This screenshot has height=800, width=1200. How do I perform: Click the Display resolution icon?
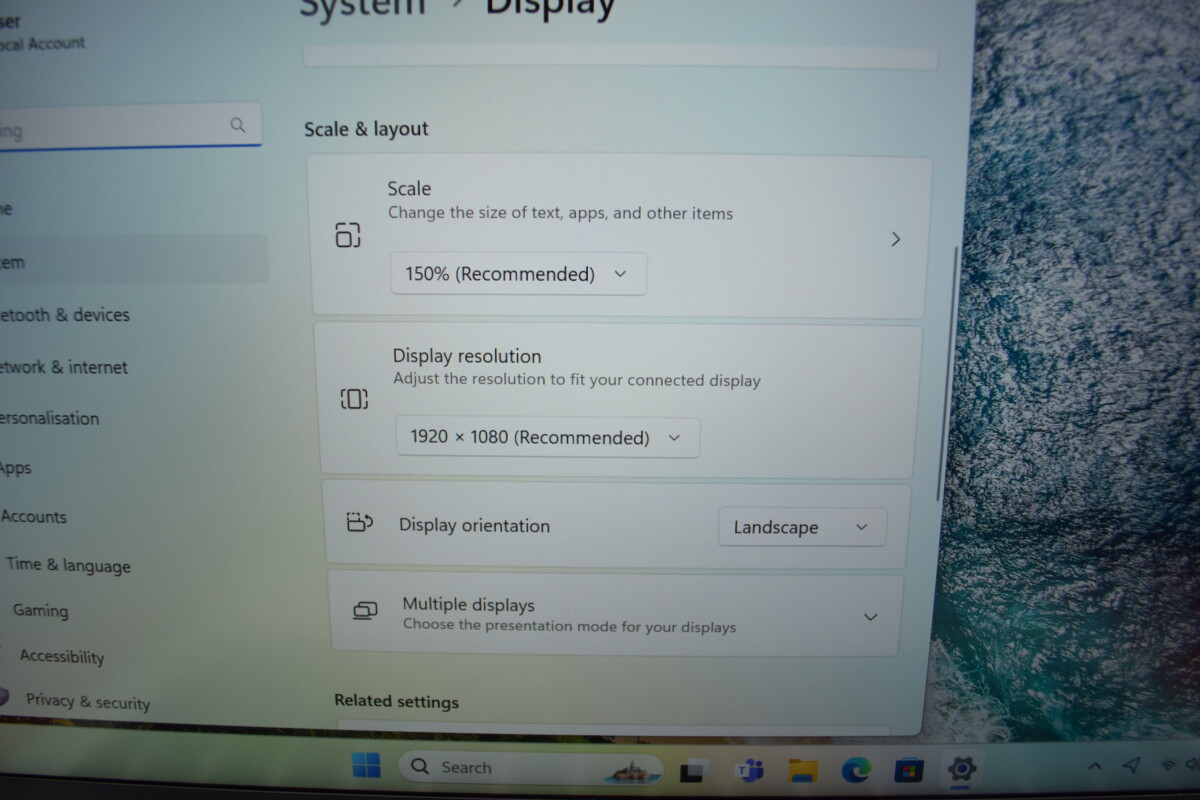(354, 399)
